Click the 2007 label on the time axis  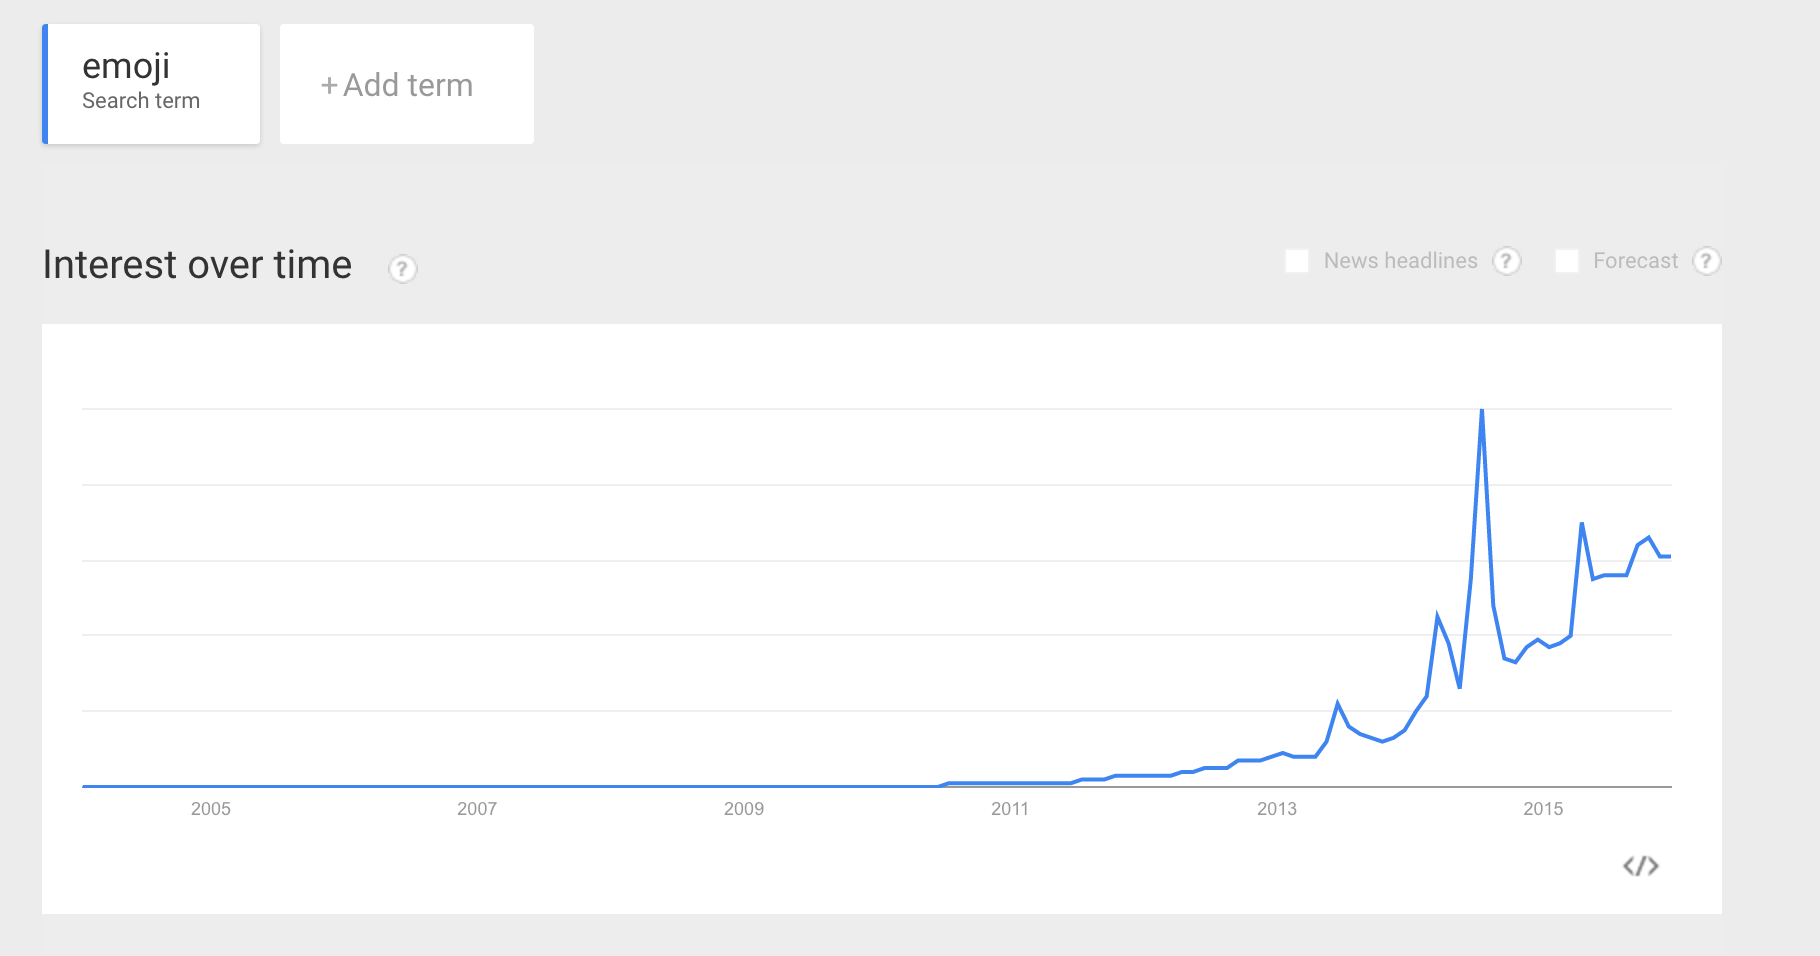point(477,809)
